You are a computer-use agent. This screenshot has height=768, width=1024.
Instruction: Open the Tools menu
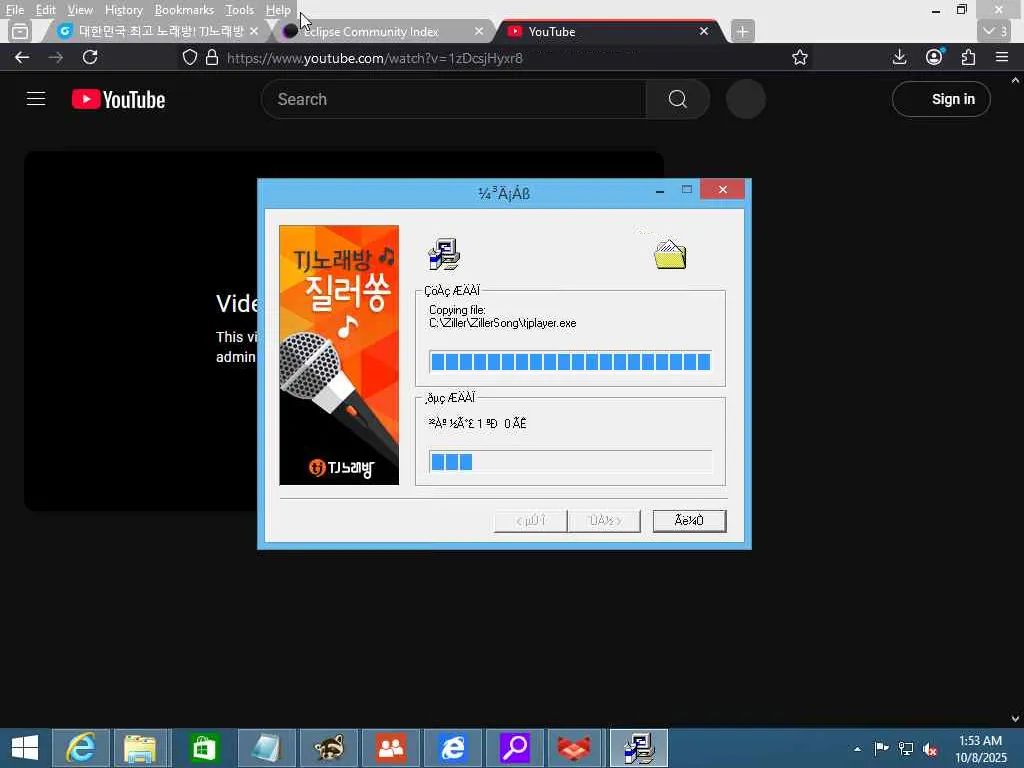point(239,10)
